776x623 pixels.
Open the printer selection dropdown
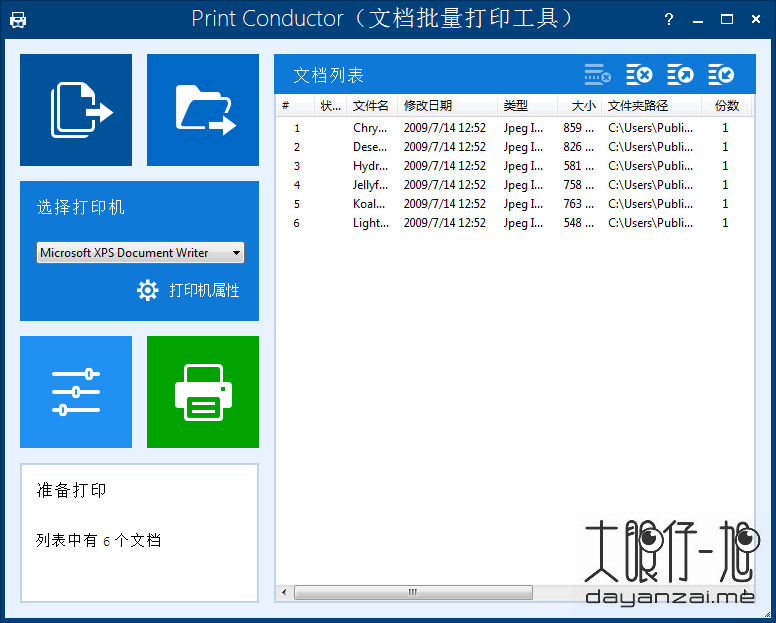click(140, 252)
